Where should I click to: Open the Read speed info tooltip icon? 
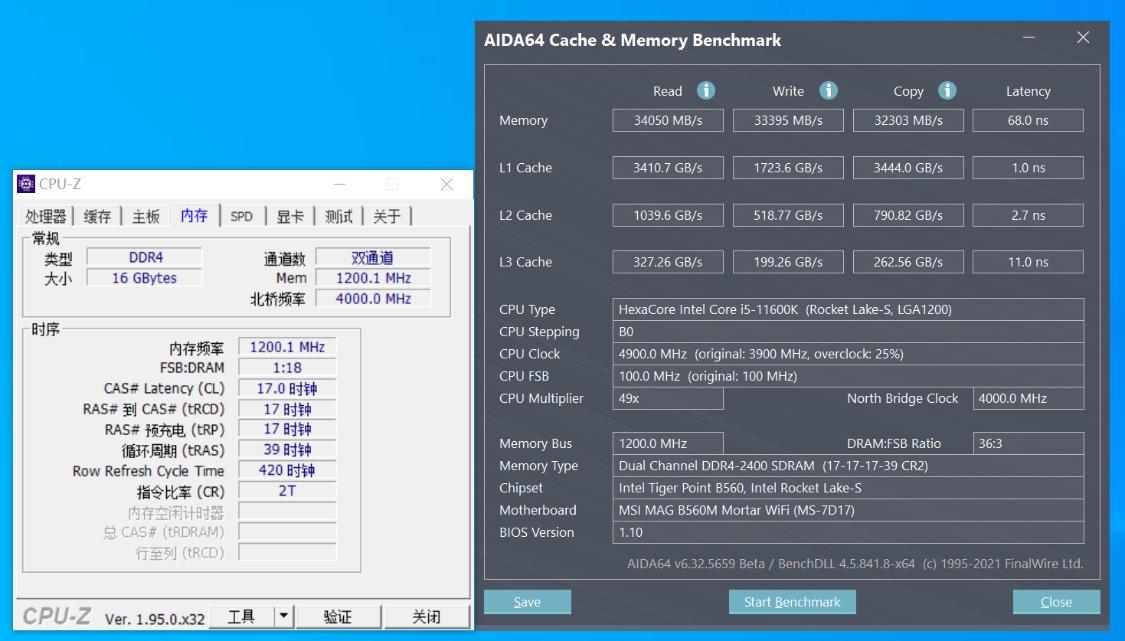point(706,90)
